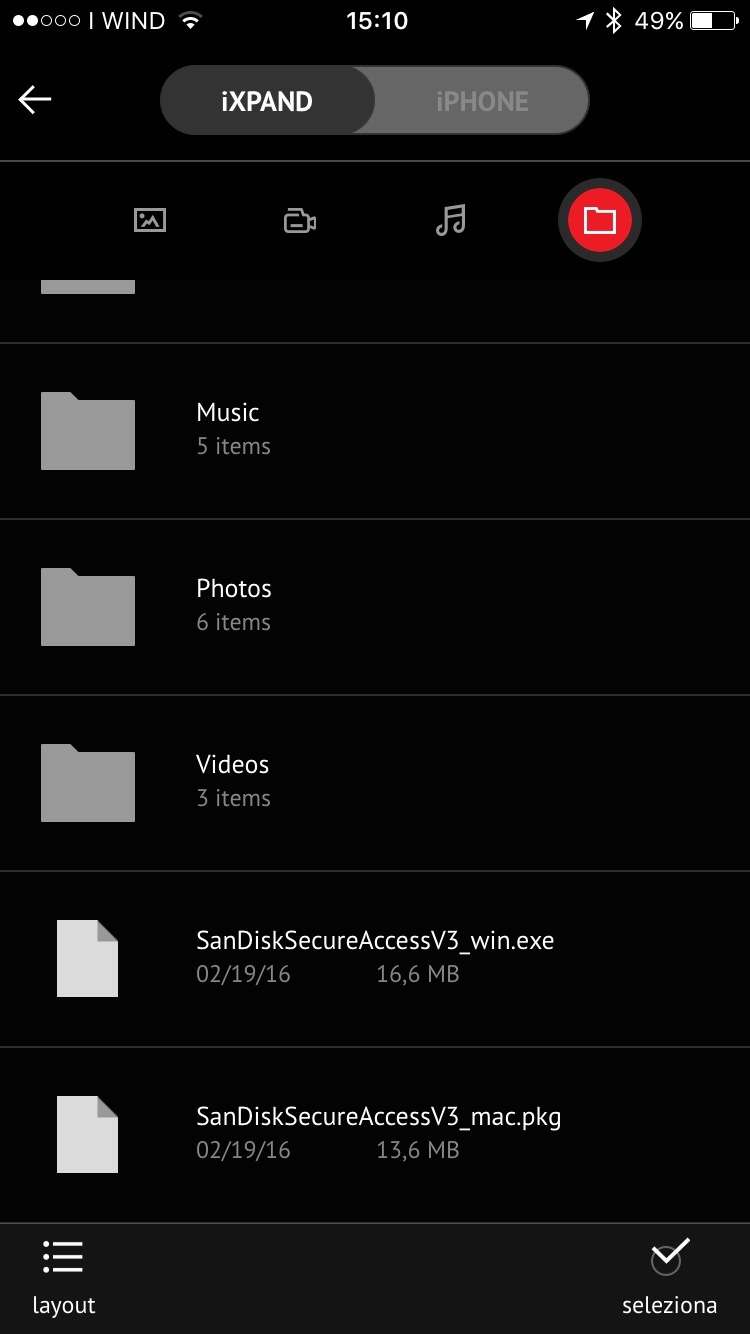Switch to the iXPAND storage segment
The image size is (750, 1334).
click(267, 101)
